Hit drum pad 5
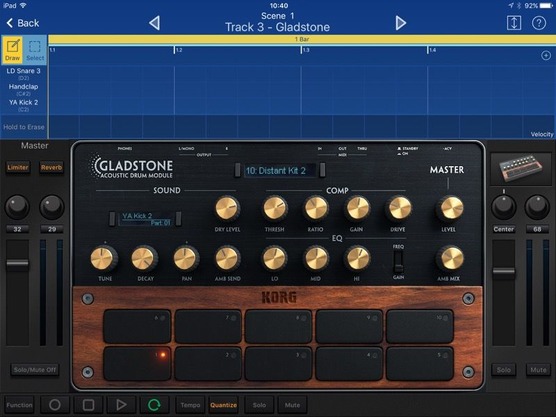This screenshot has height=417, width=556. pyautogui.click(x=419, y=364)
